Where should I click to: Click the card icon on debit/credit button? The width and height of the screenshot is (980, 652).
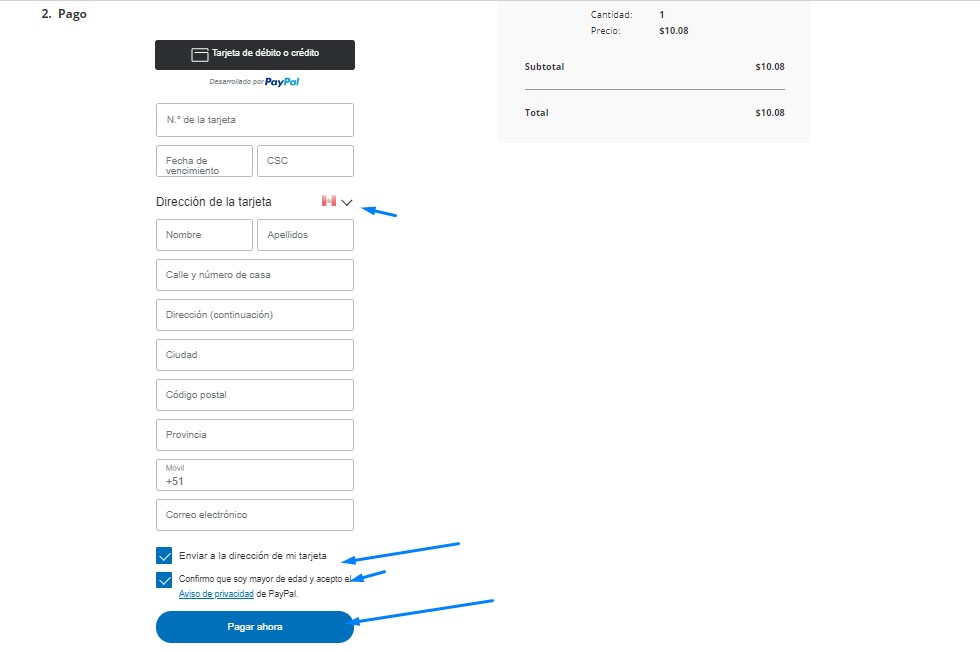[199, 55]
